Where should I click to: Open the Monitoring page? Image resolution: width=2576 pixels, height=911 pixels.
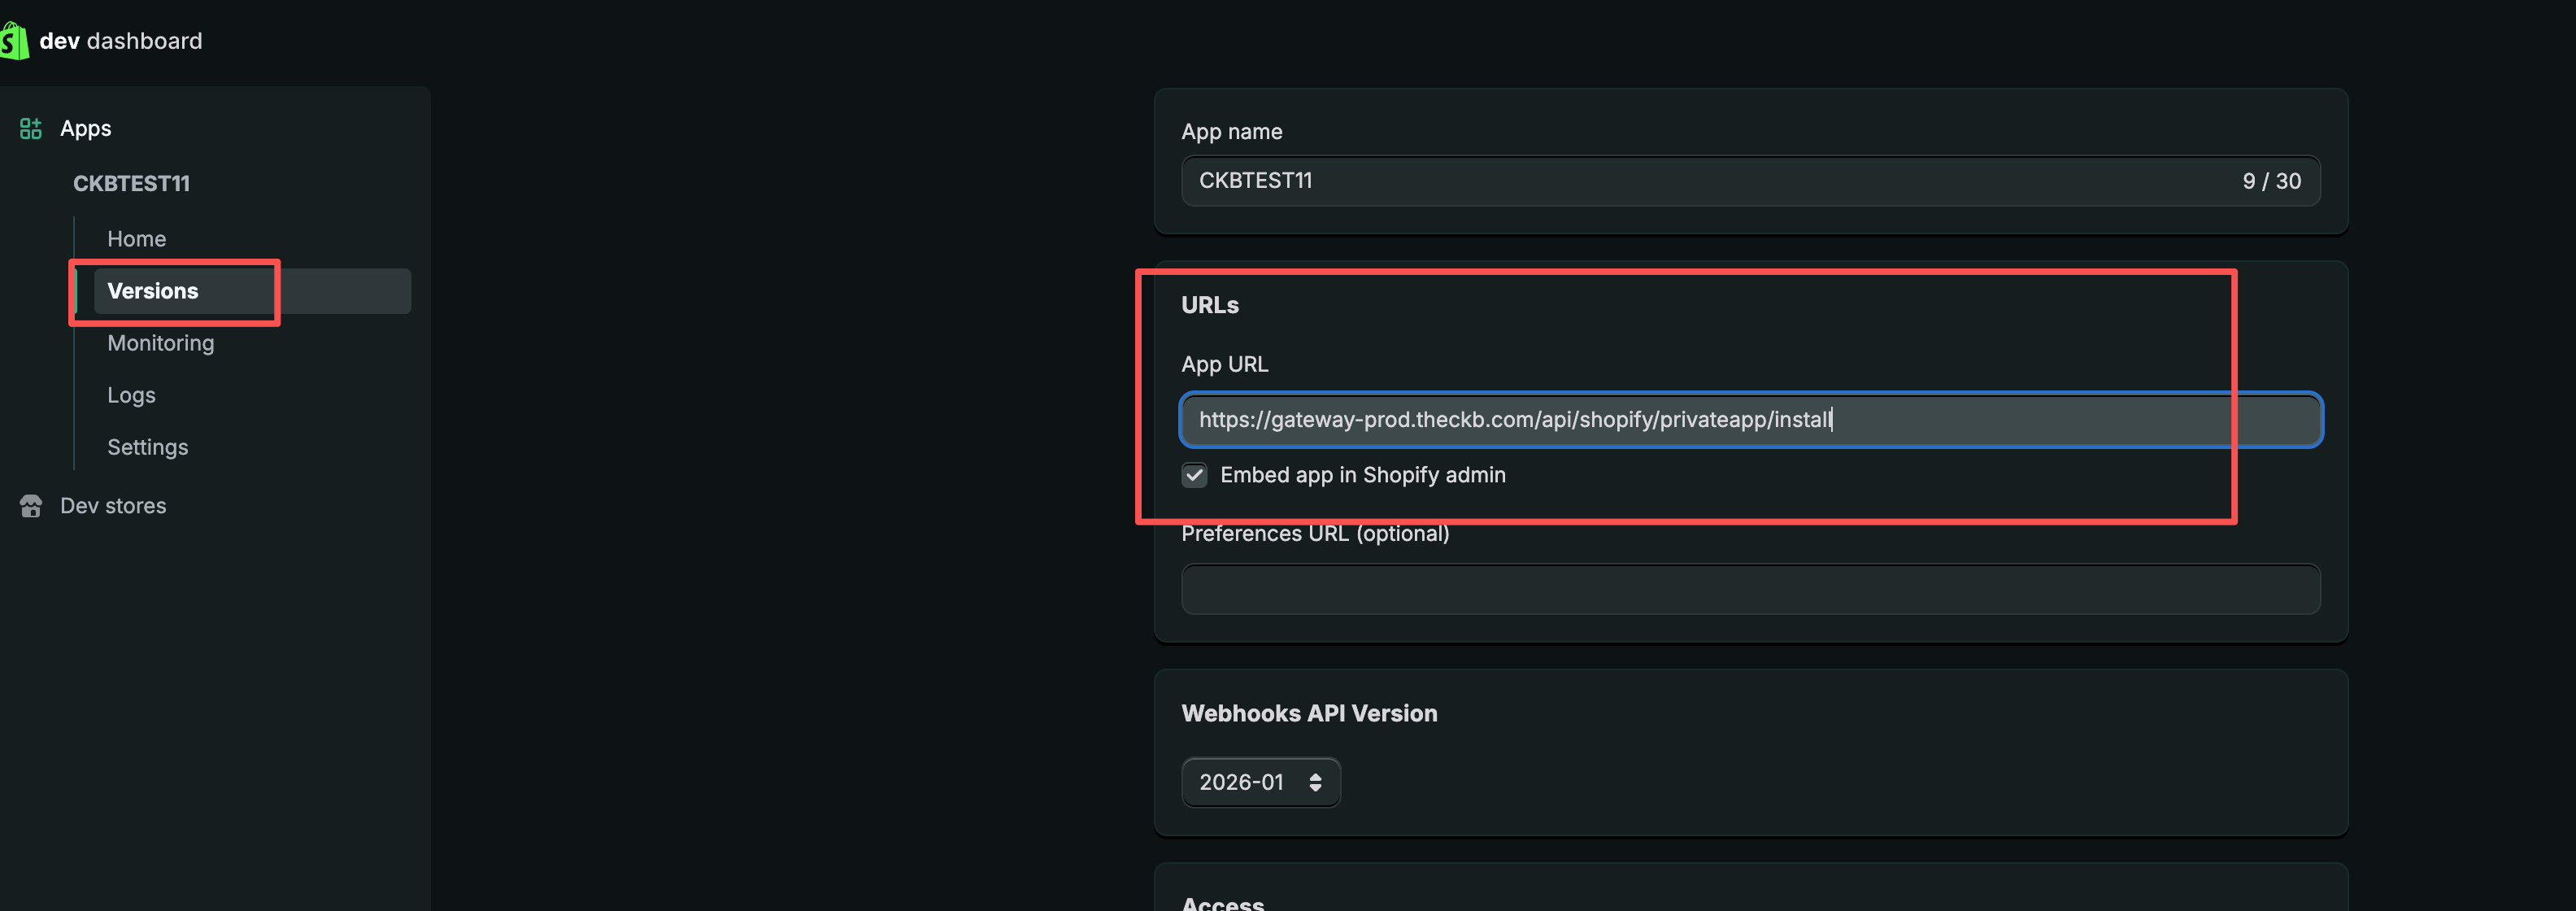(160, 343)
